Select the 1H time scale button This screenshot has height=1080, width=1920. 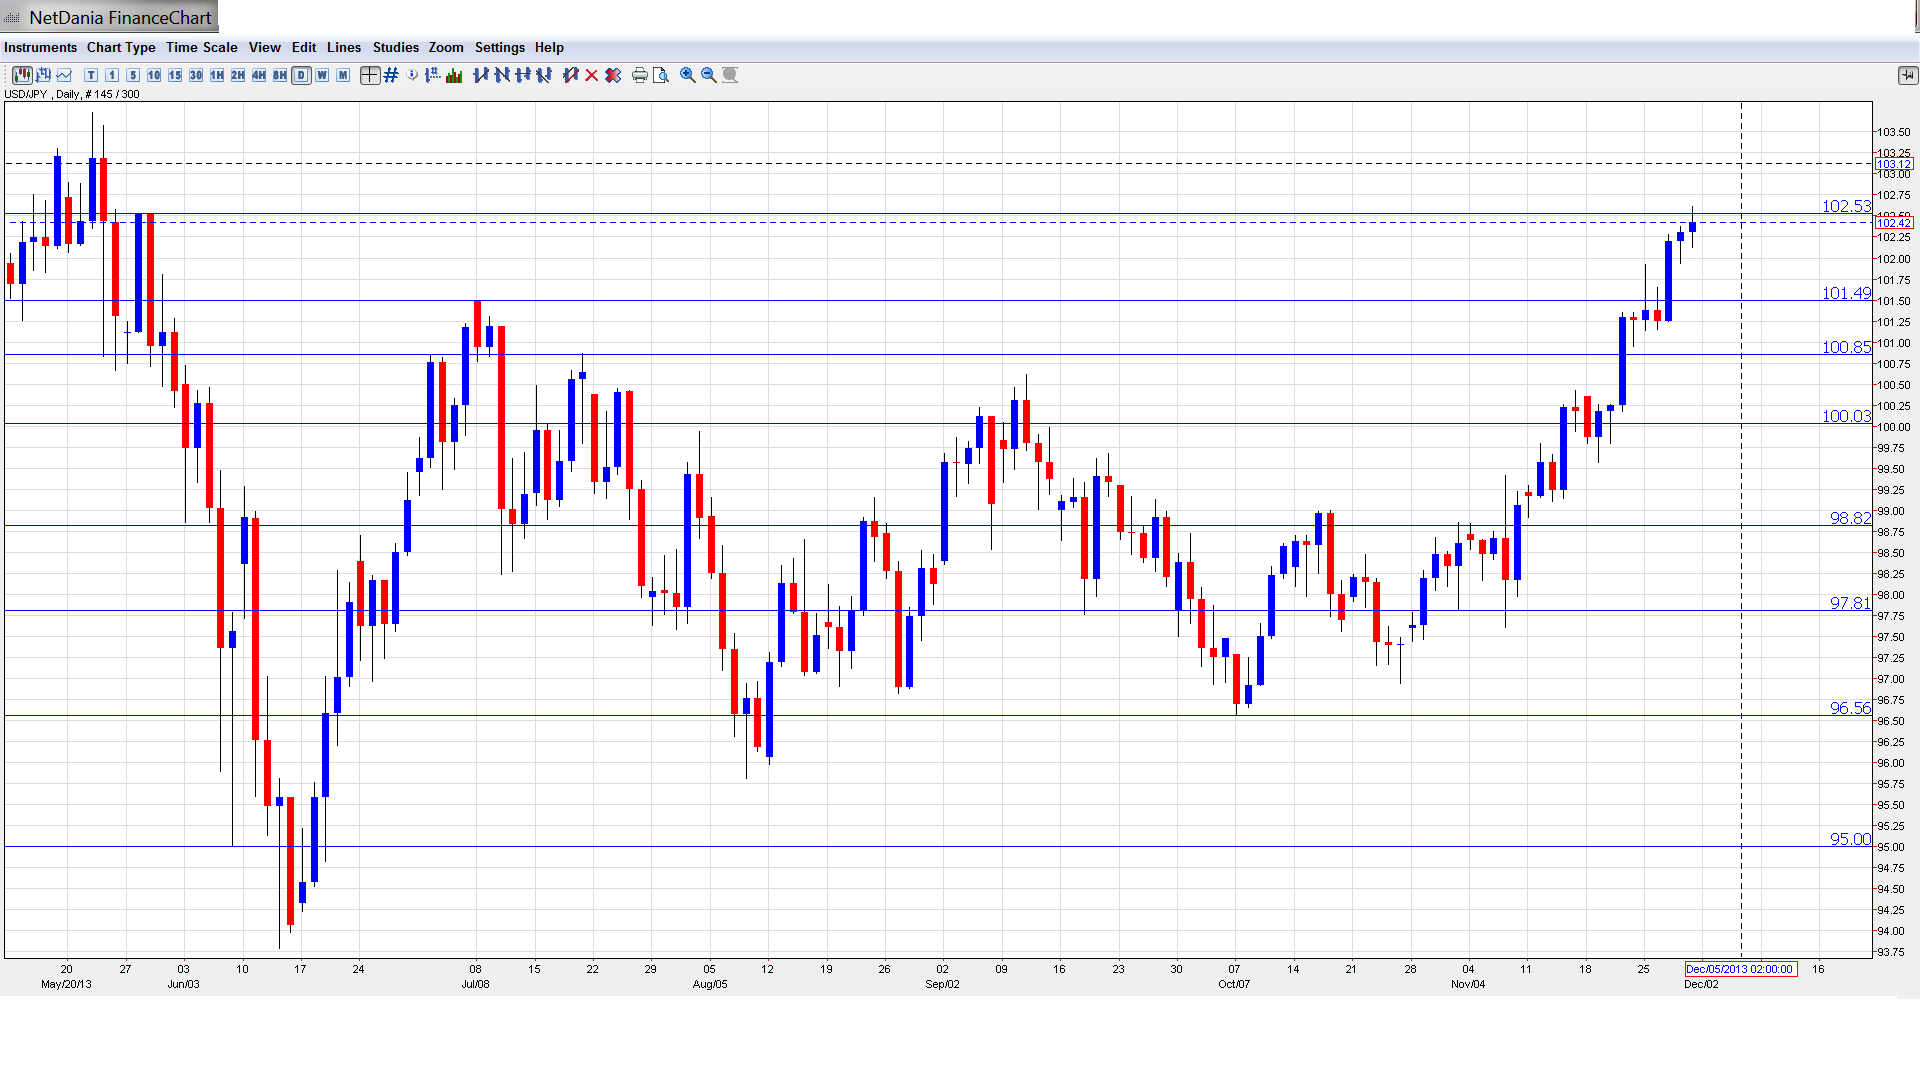tap(217, 75)
